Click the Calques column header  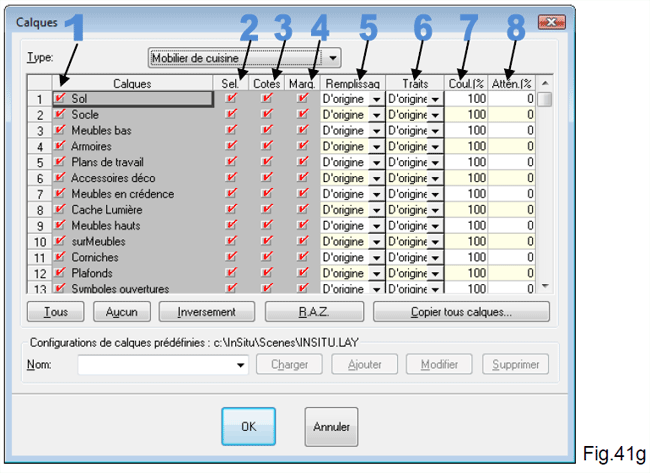(x=132, y=83)
